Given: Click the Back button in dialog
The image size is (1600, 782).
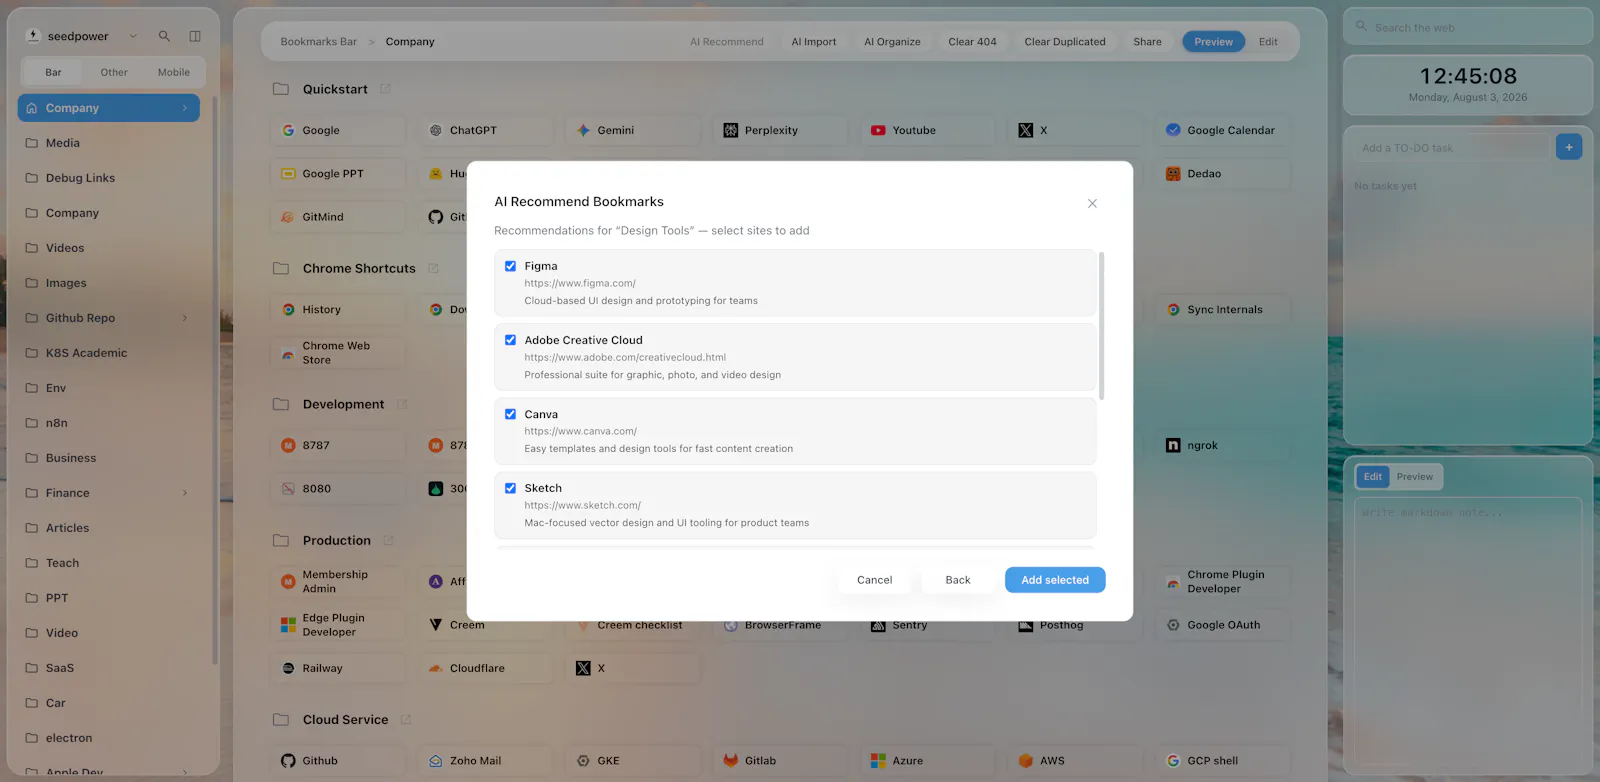Looking at the screenshot, I should tap(958, 580).
